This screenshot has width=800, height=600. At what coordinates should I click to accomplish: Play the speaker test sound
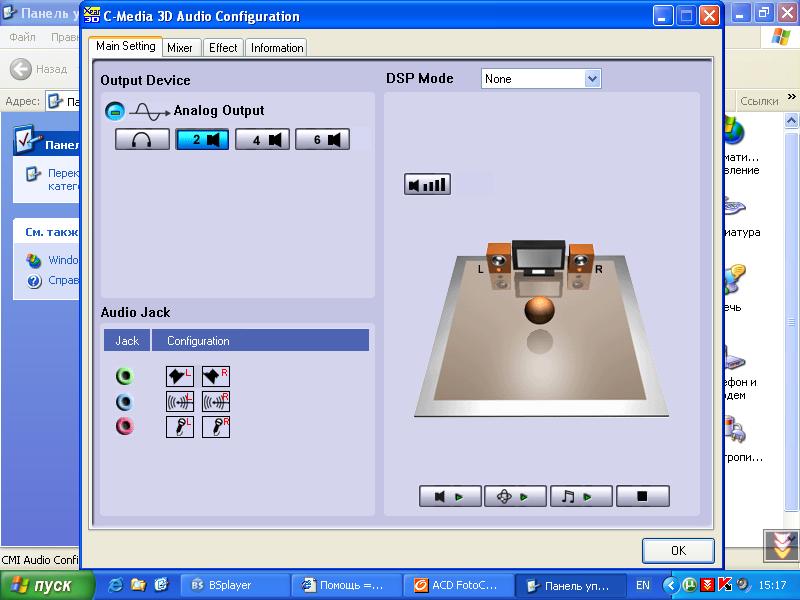point(450,496)
